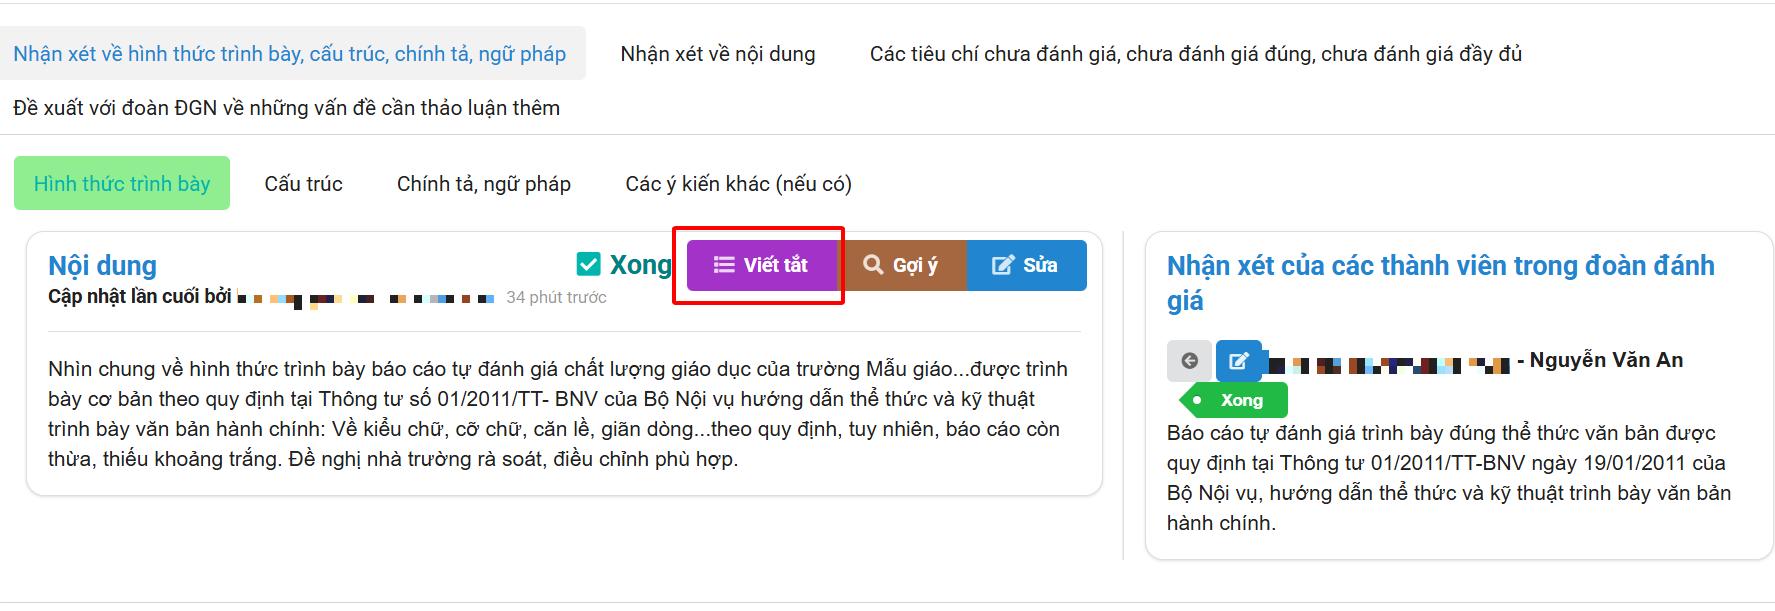
Task: Select the Hình thức trình bày tab
Action: [x=122, y=183]
